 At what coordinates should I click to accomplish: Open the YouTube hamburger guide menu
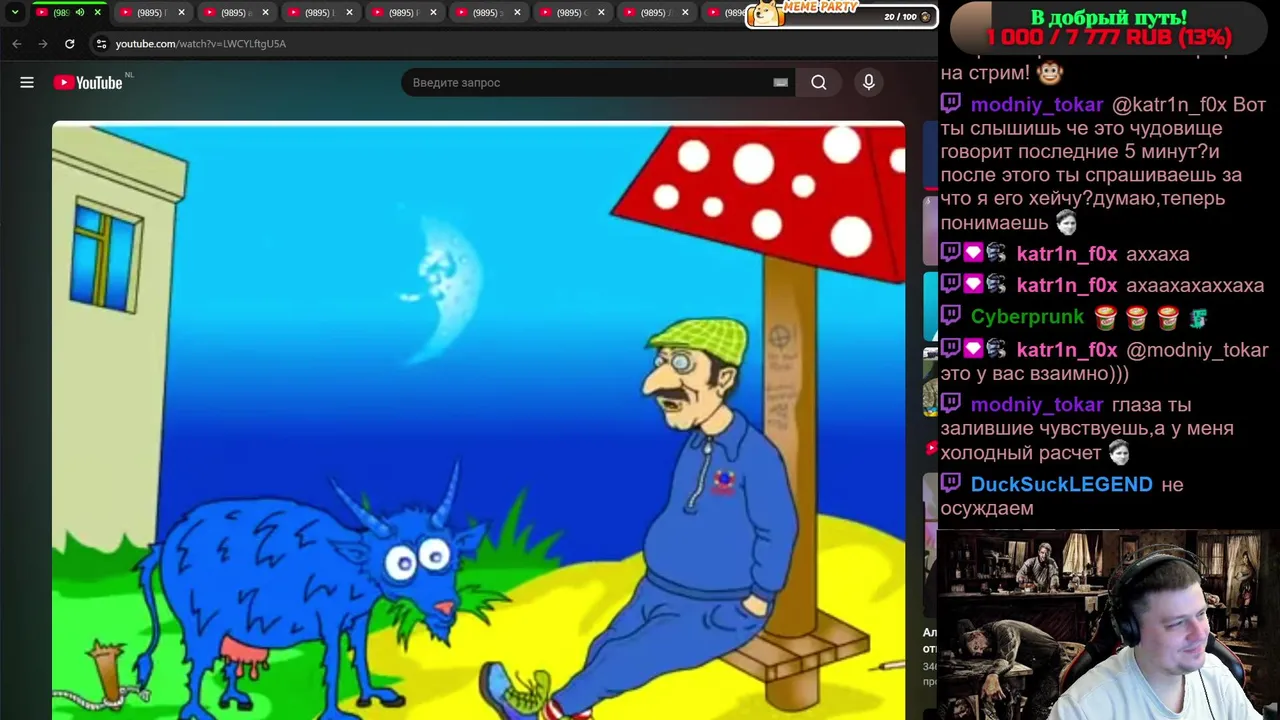27,82
